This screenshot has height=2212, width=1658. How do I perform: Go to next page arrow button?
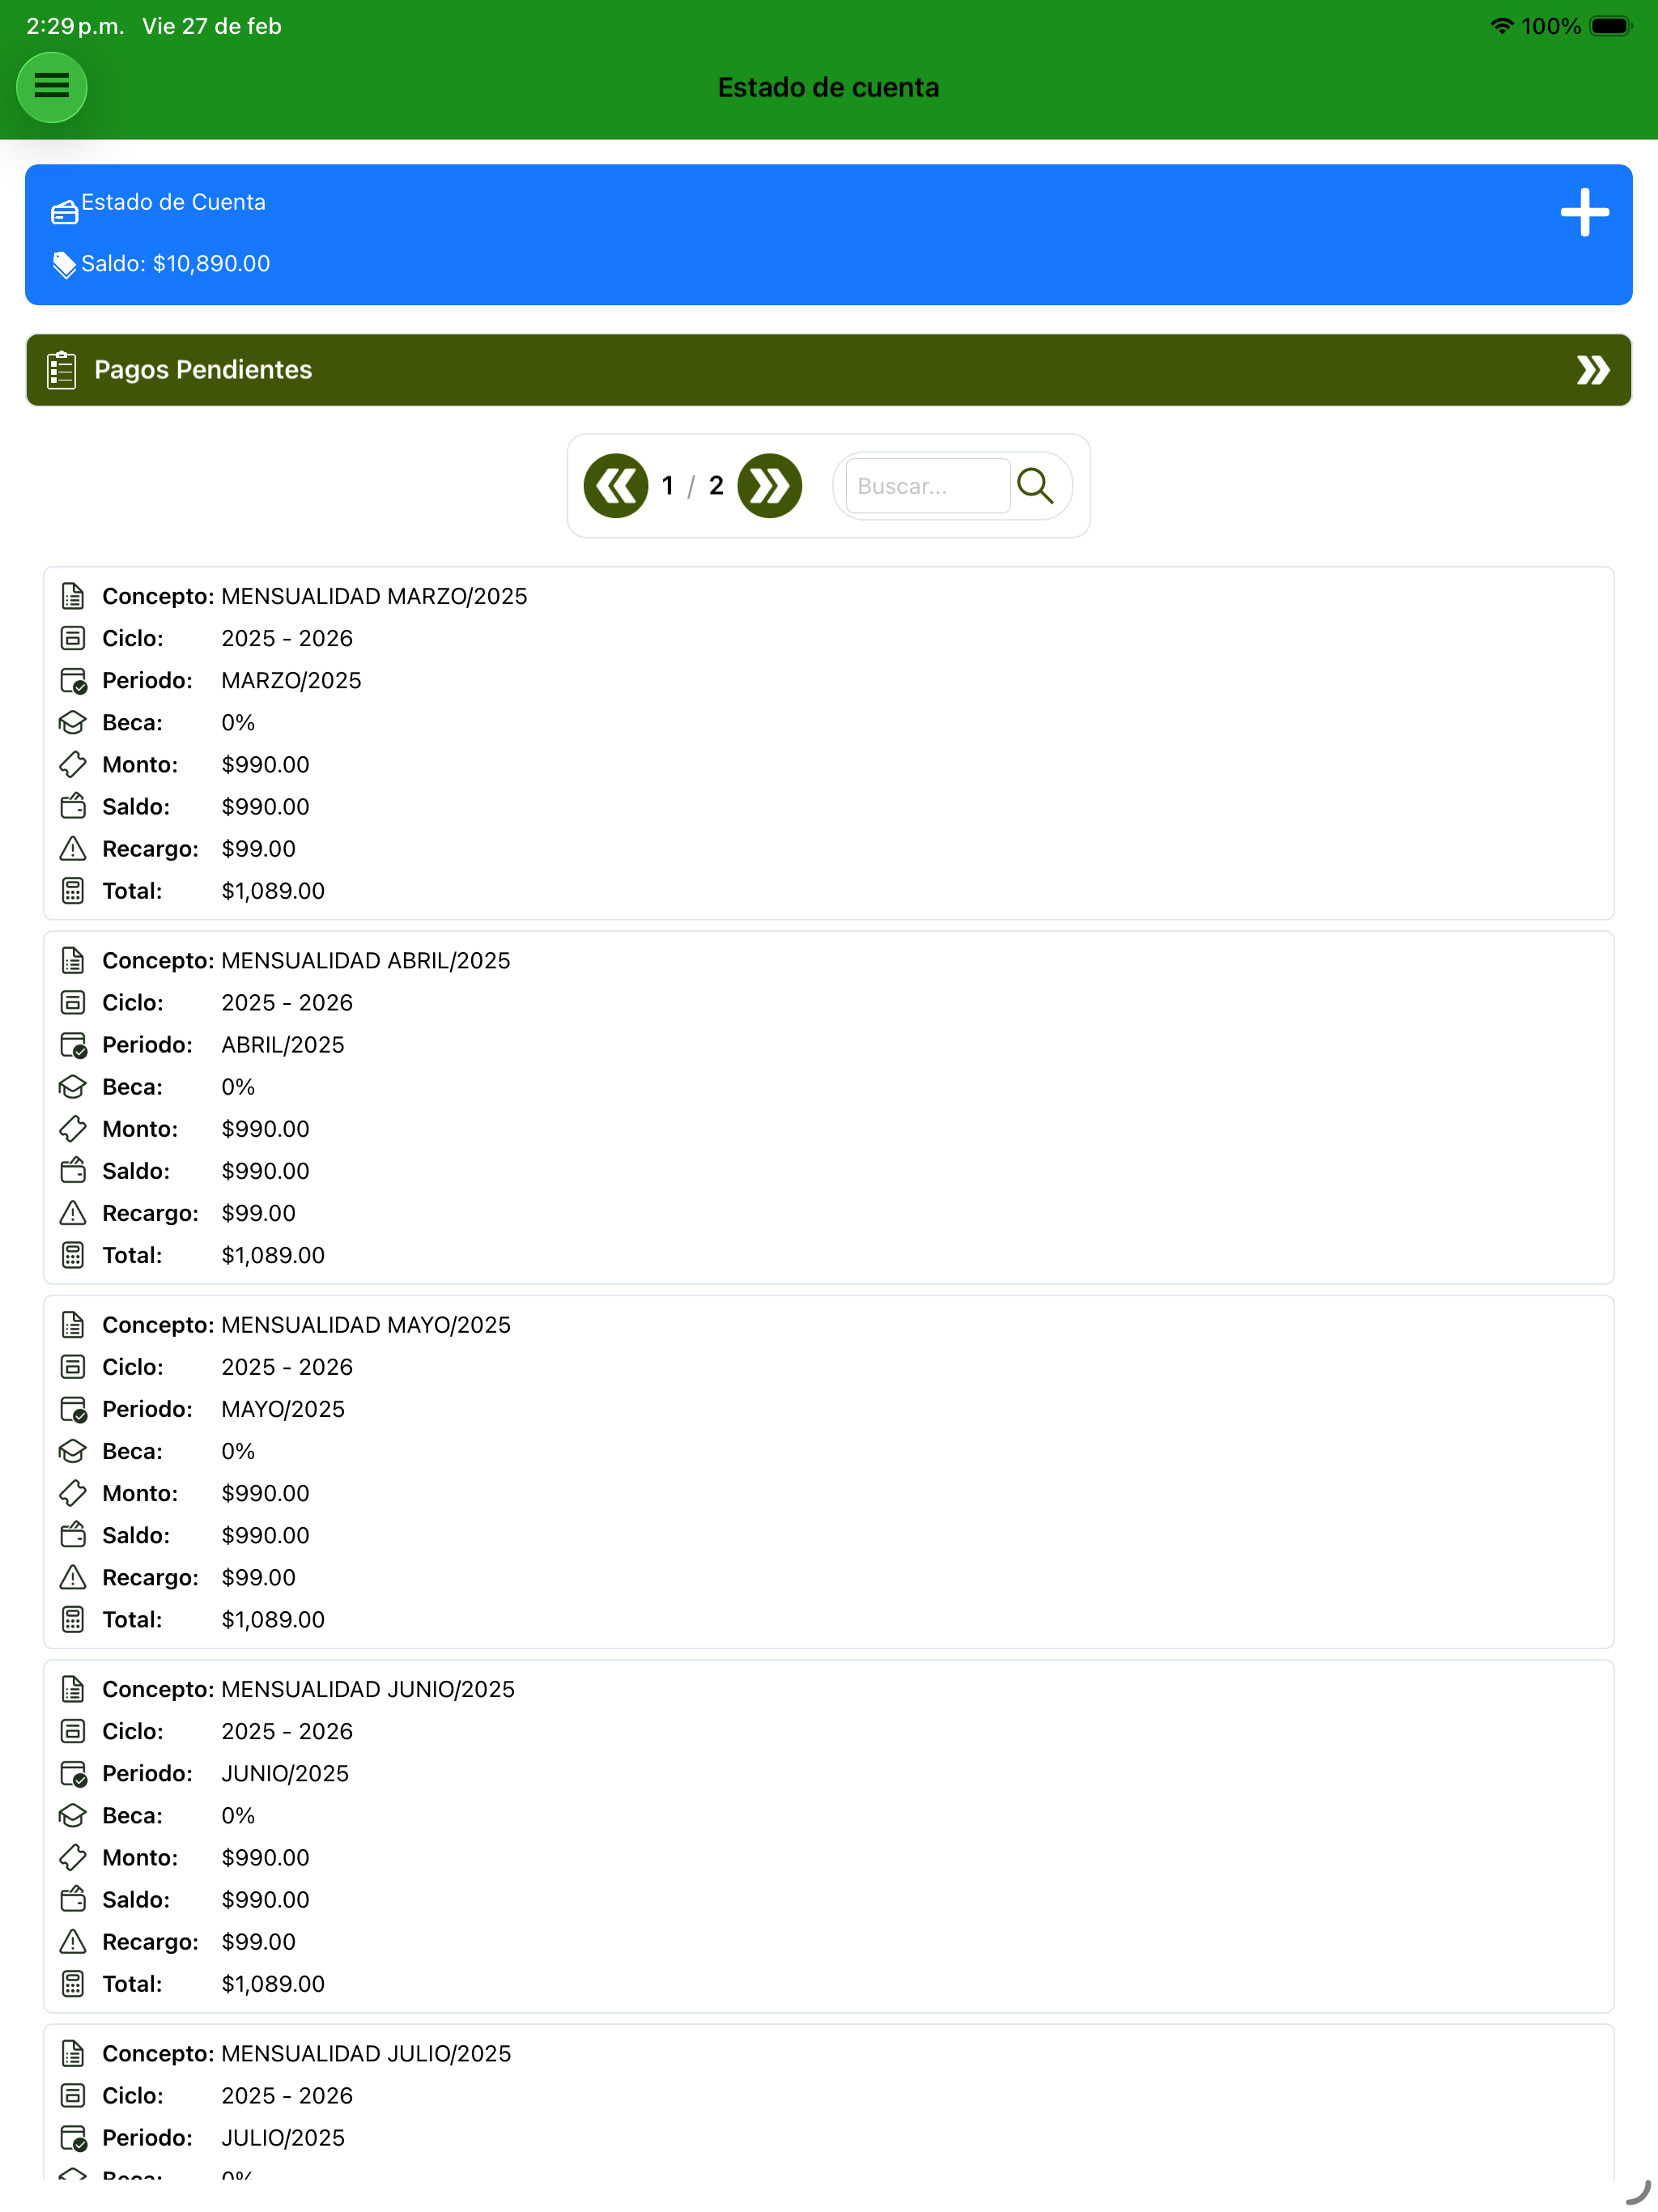pos(769,486)
